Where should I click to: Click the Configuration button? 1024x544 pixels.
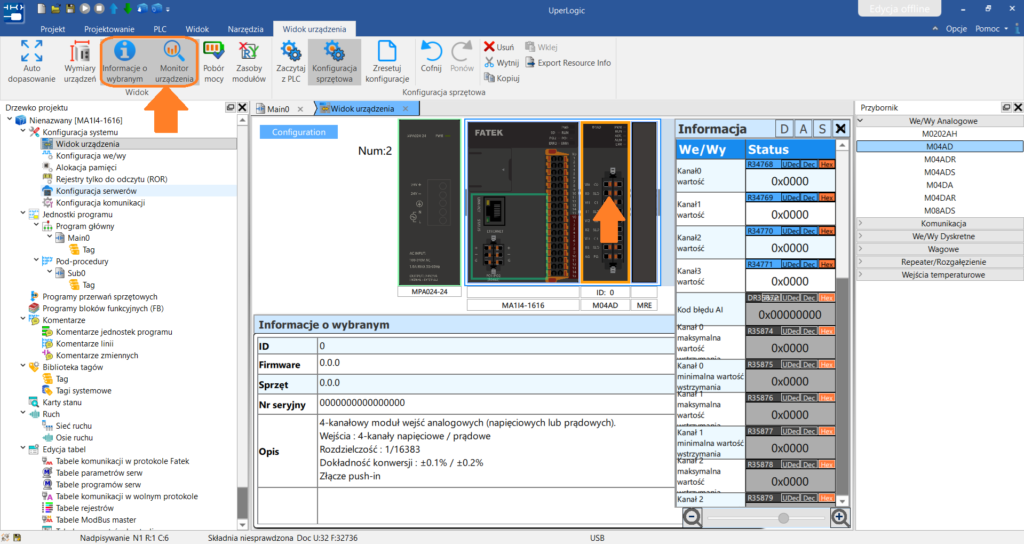point(298,132)
